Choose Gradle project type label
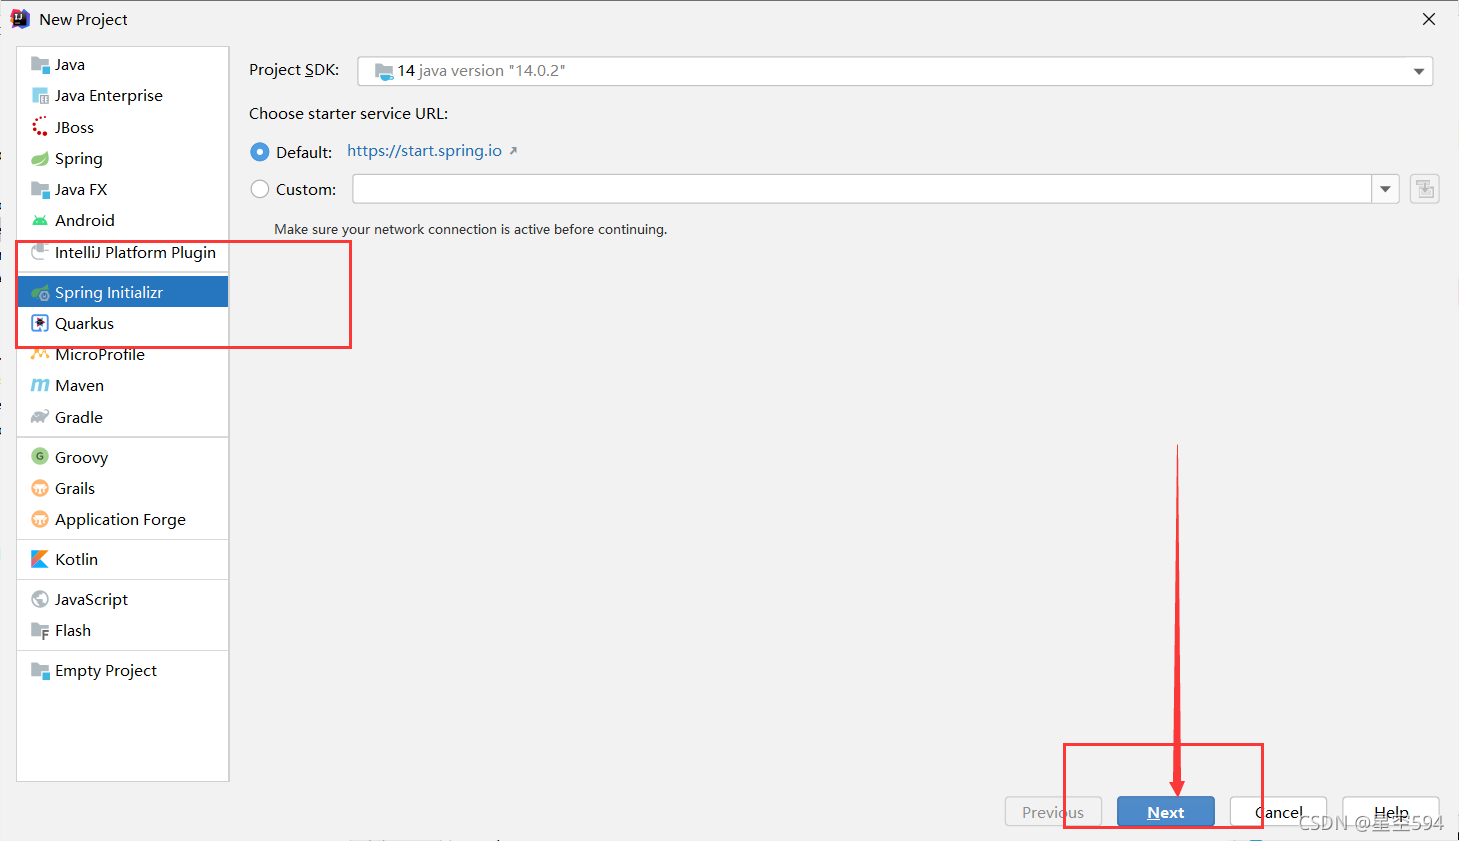1459x841 pixels. 79,418
